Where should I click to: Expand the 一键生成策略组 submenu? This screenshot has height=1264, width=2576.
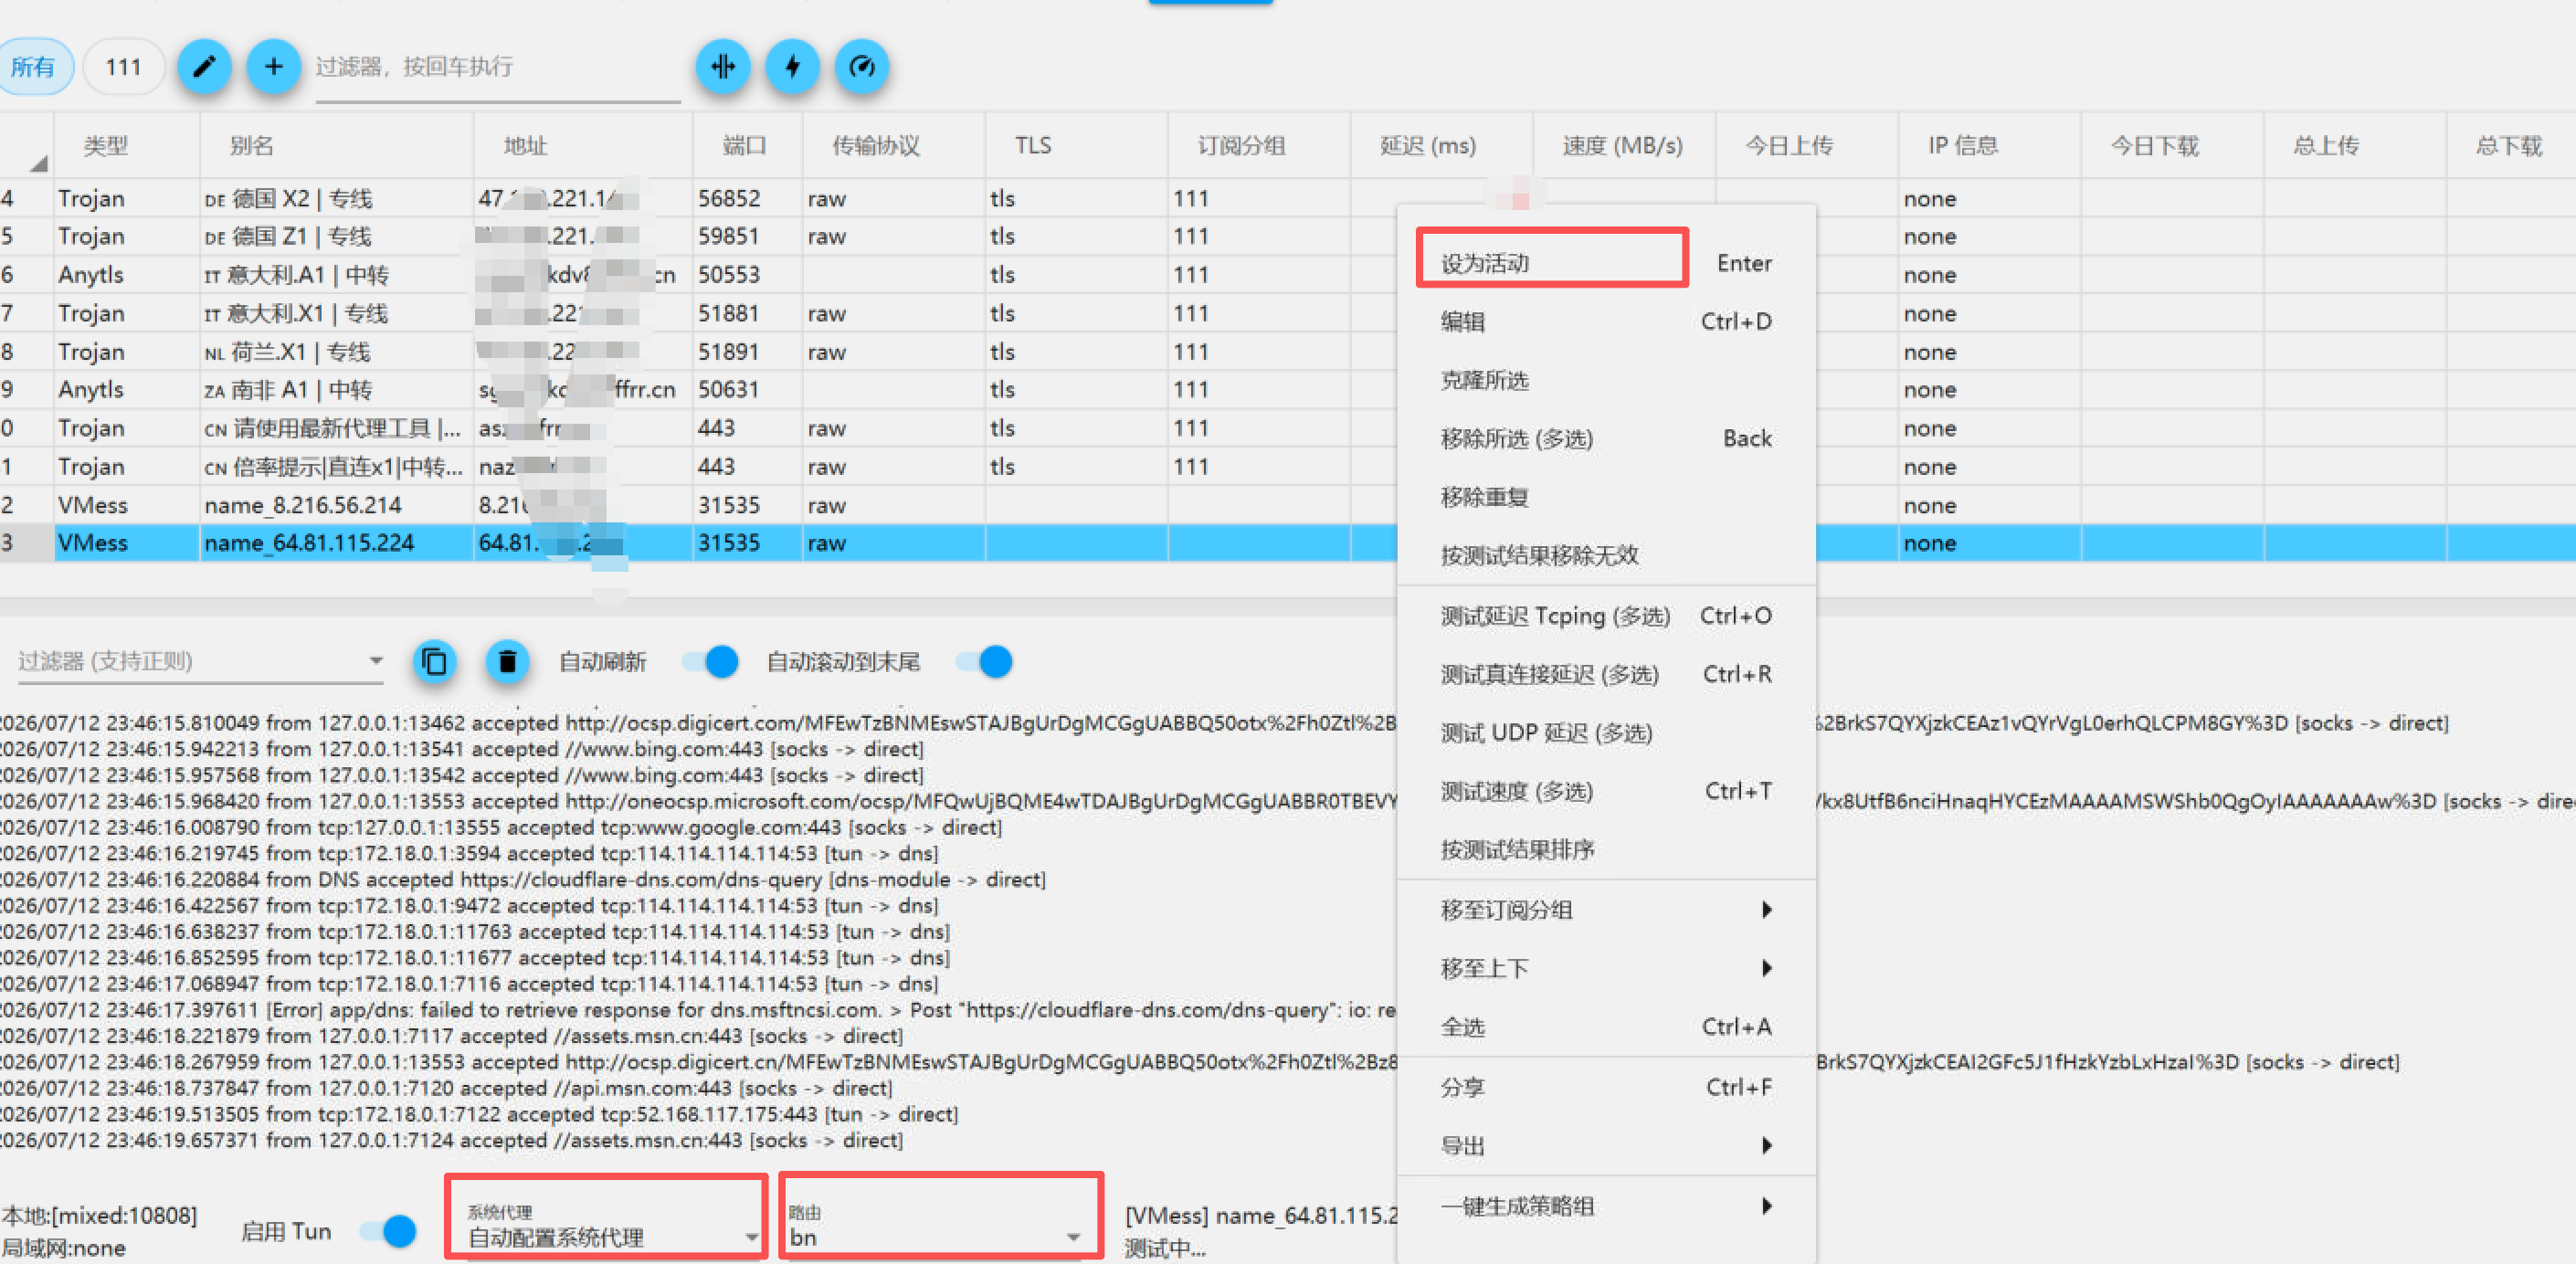[1606, 1206]
